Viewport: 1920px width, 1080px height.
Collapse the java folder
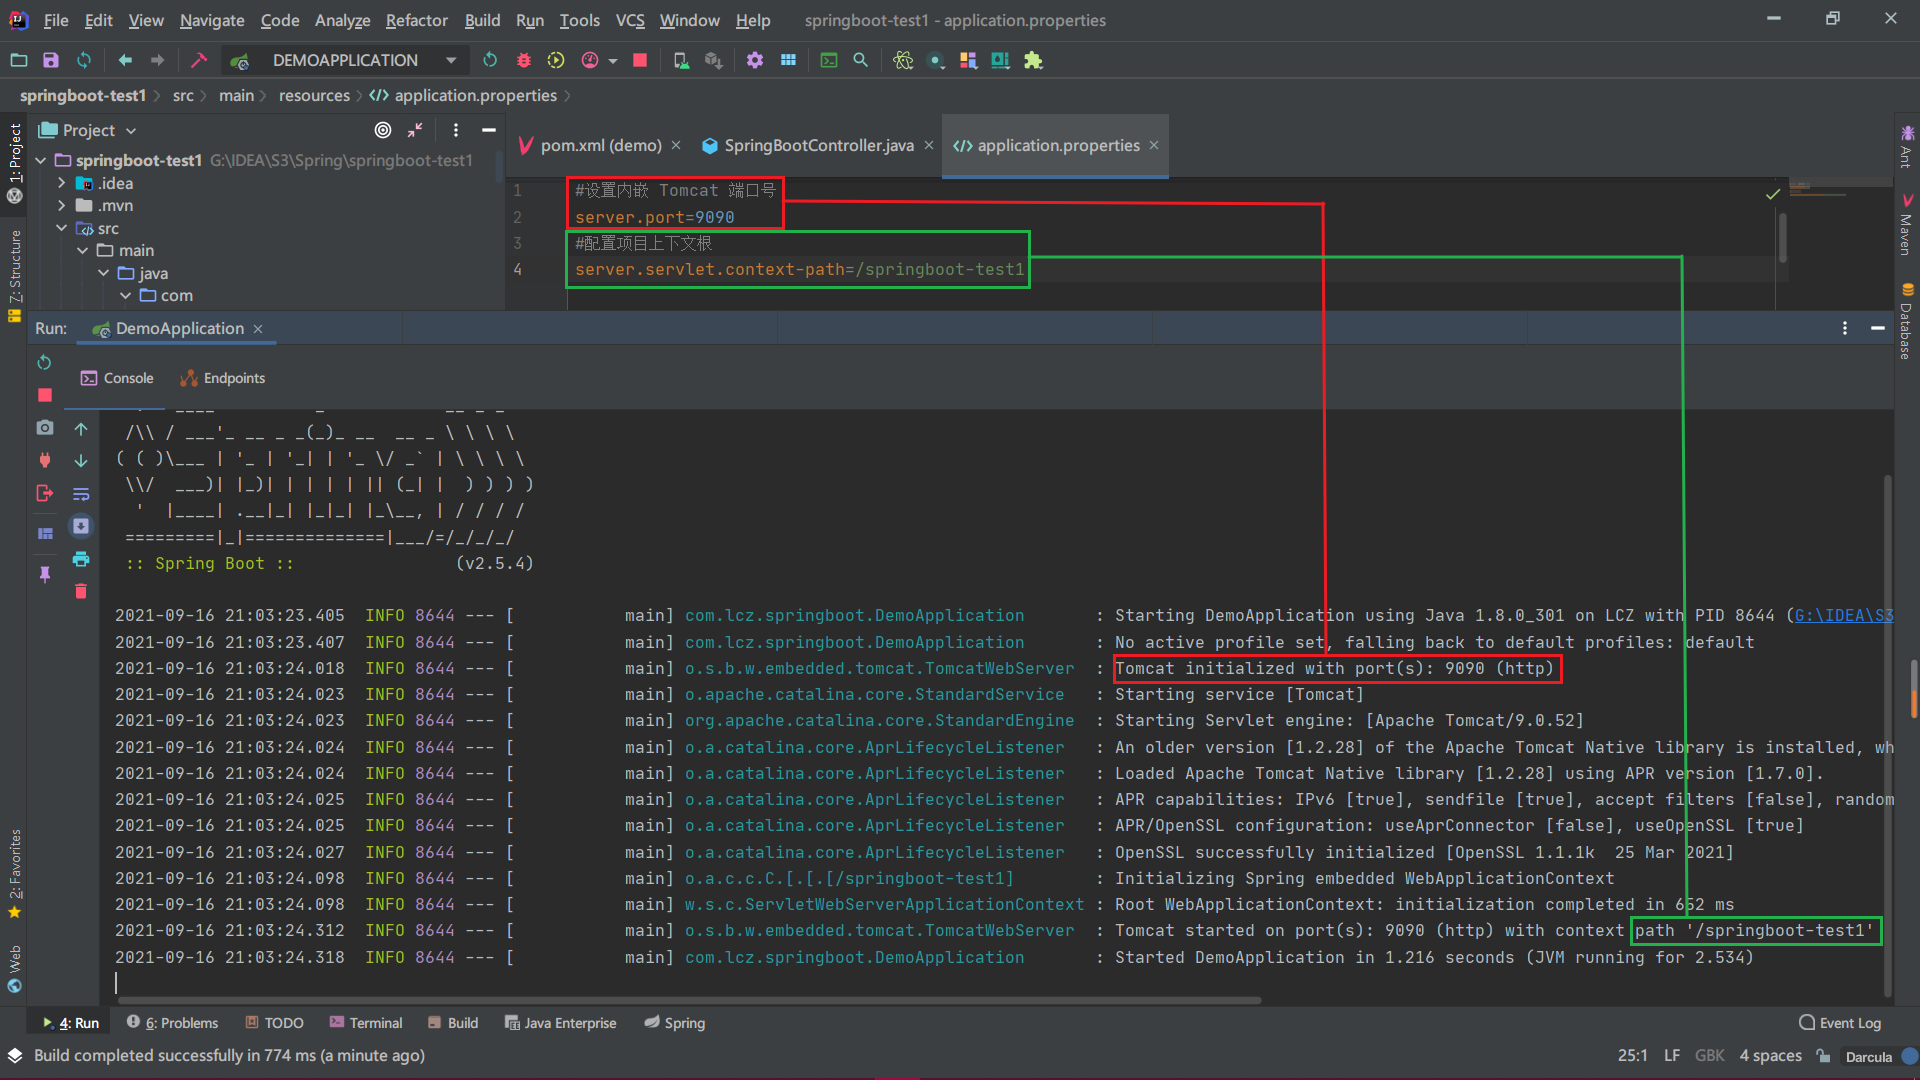[103, 273]
